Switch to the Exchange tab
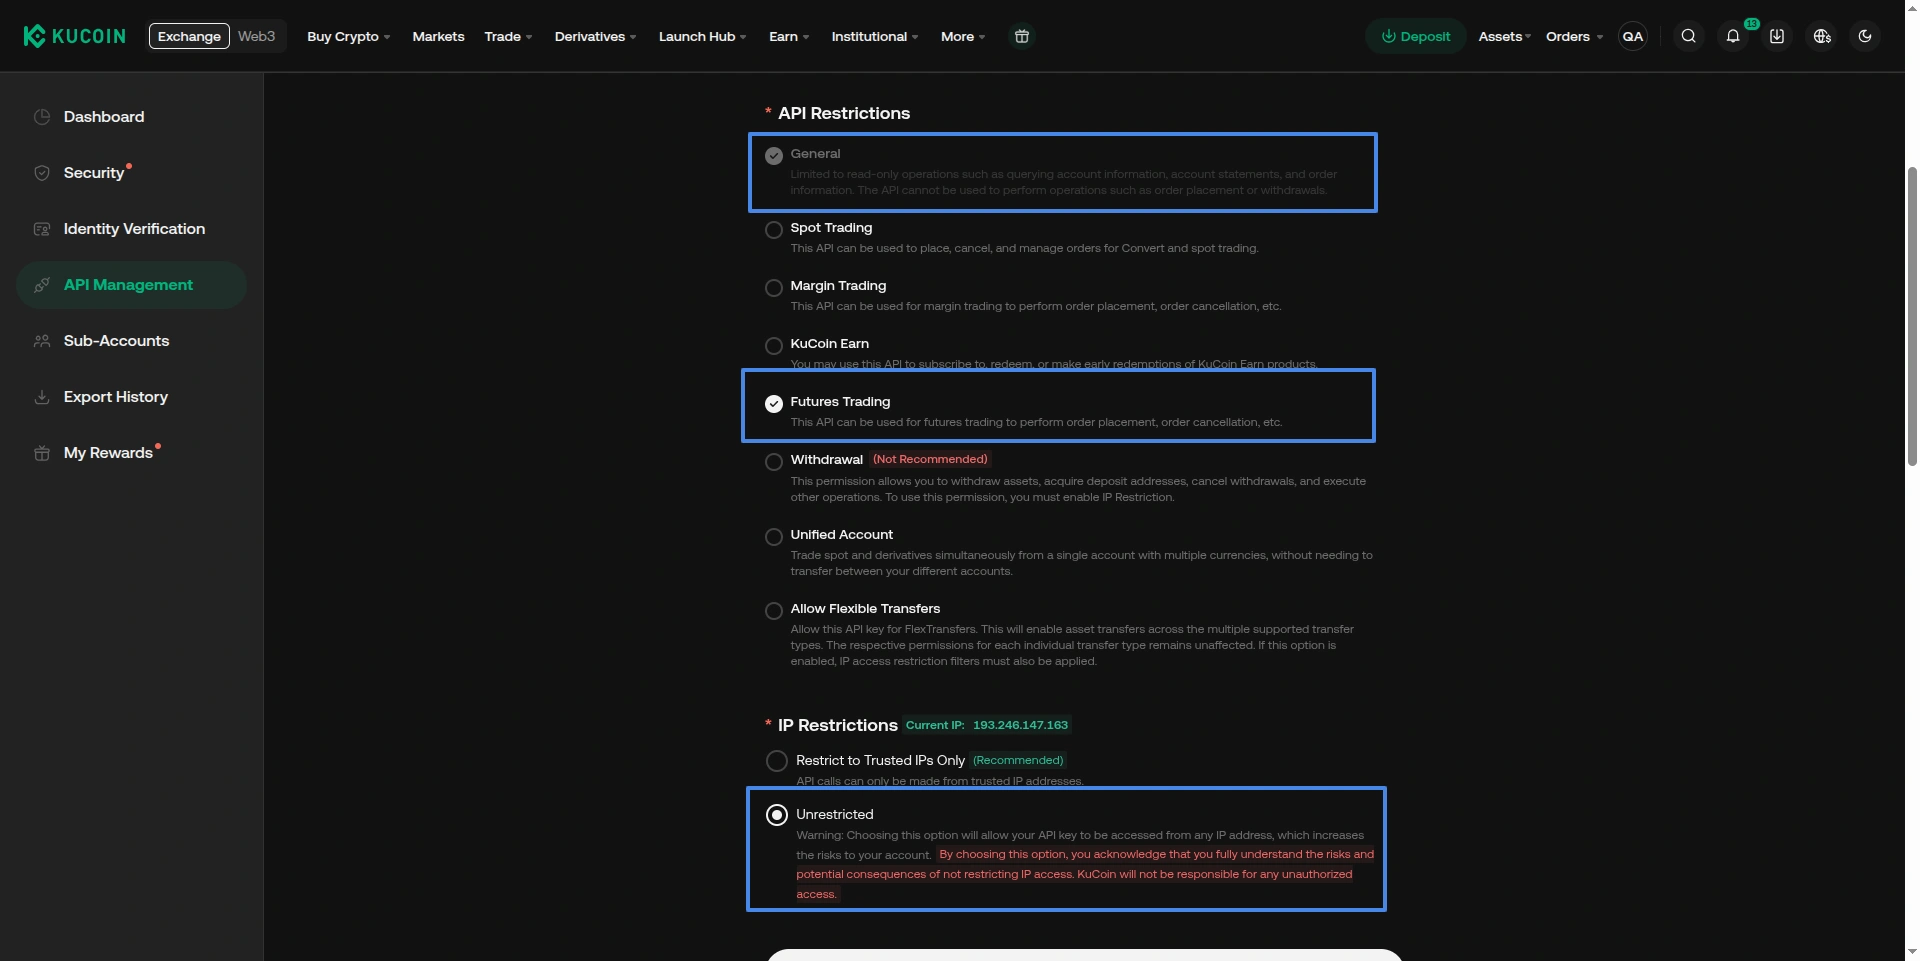The image size is (1920, 961). (x=189, y=36)
